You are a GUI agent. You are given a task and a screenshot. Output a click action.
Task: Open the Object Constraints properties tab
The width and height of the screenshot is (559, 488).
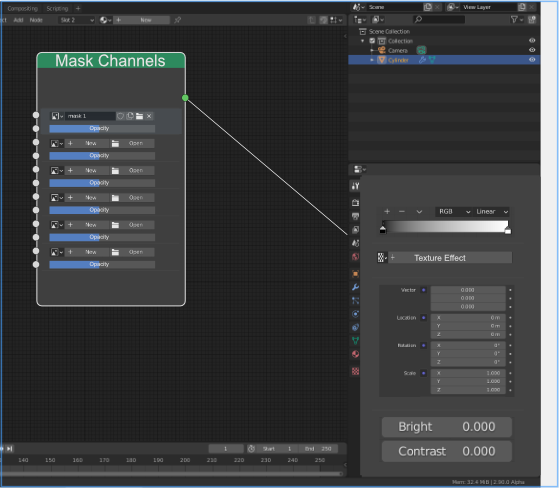(355, 327)
